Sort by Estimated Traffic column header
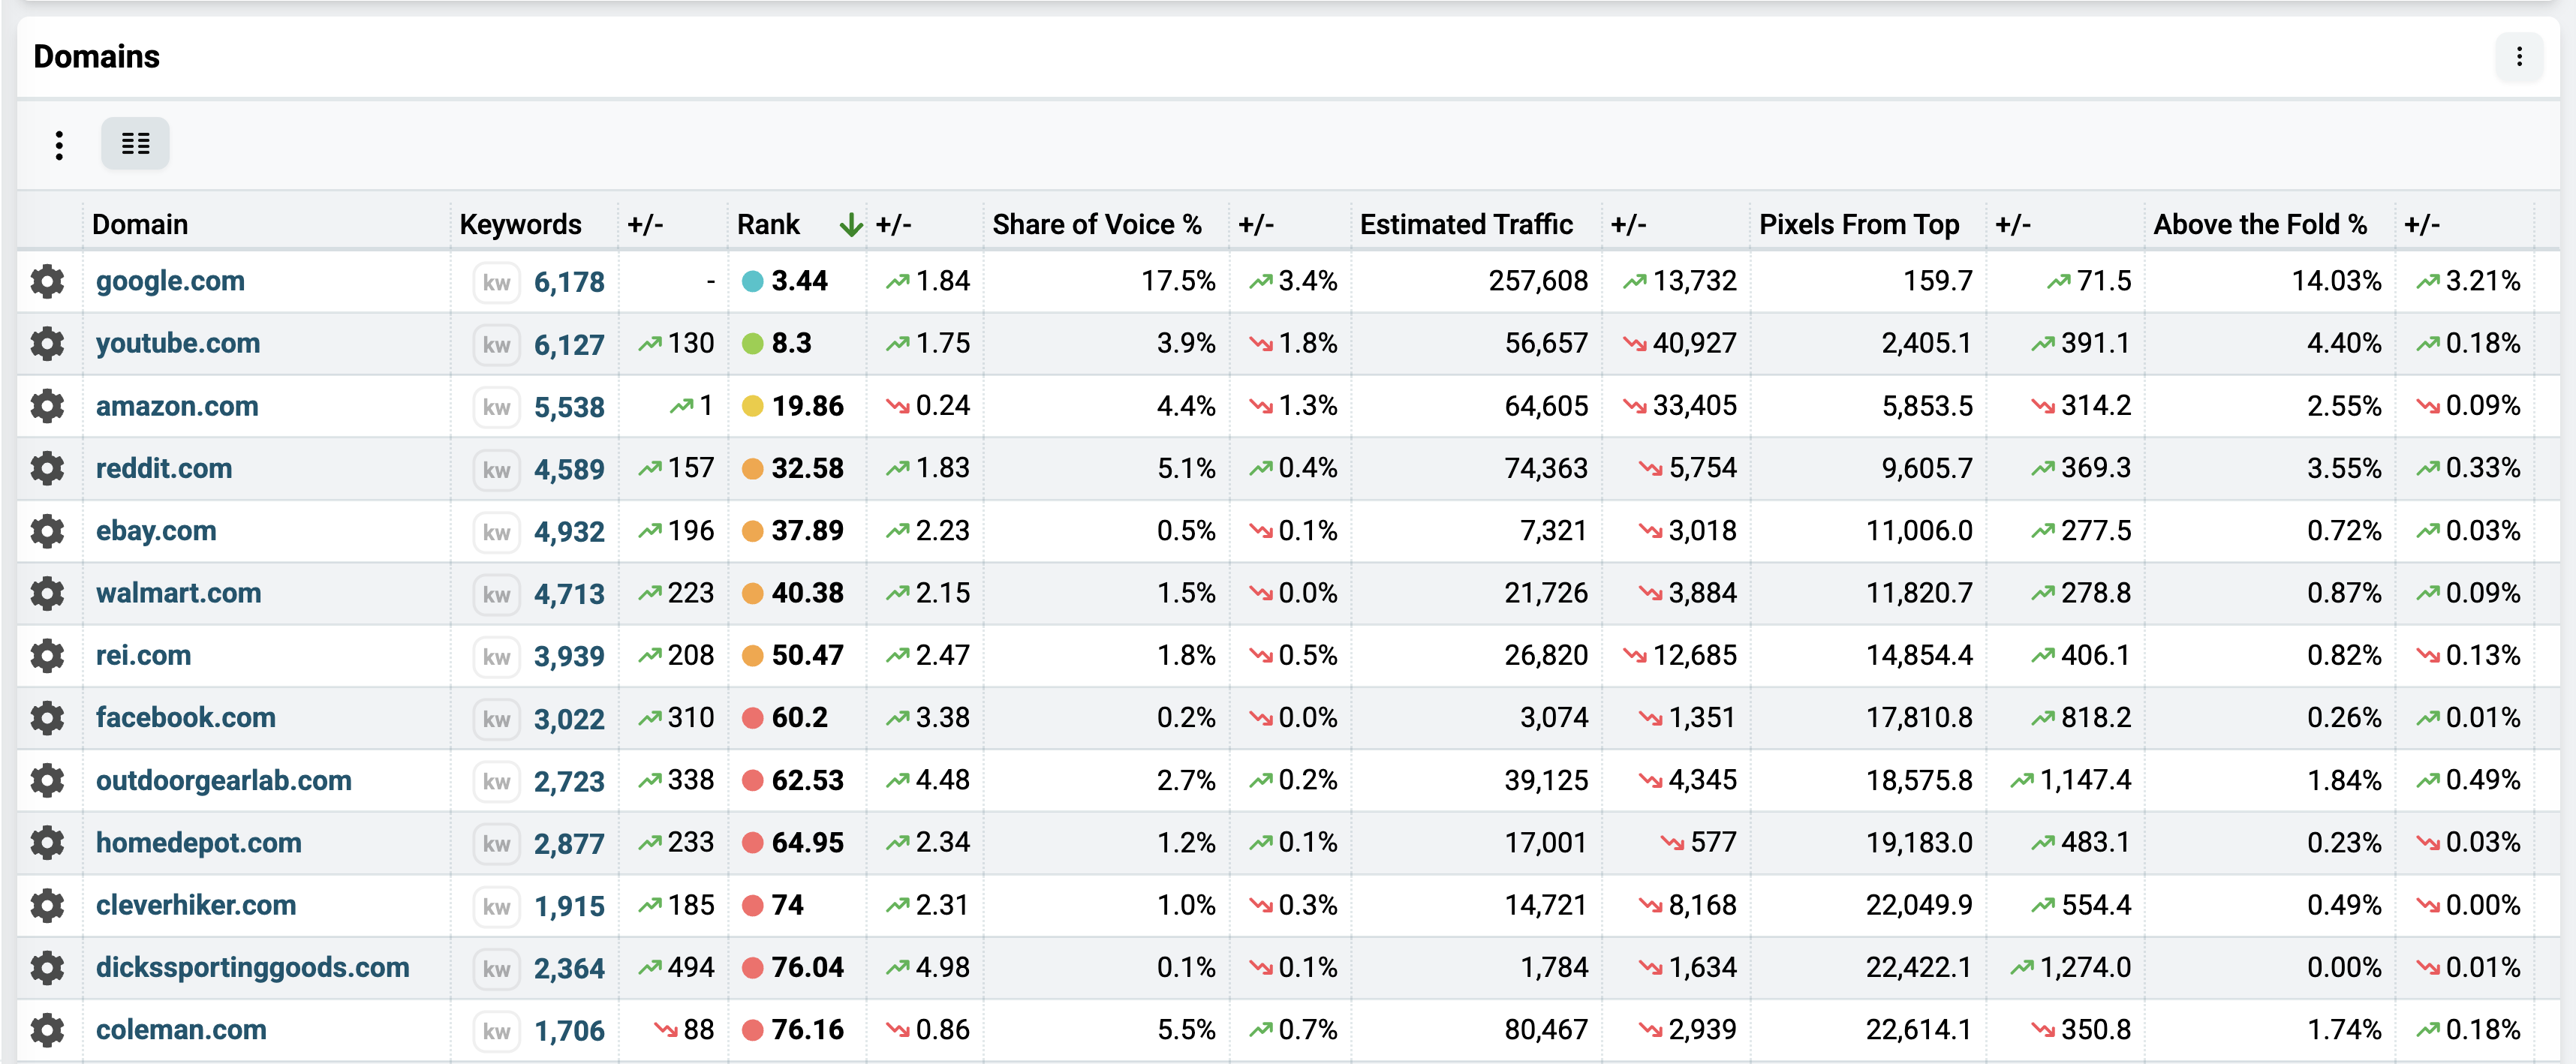 click(1465, 225)
